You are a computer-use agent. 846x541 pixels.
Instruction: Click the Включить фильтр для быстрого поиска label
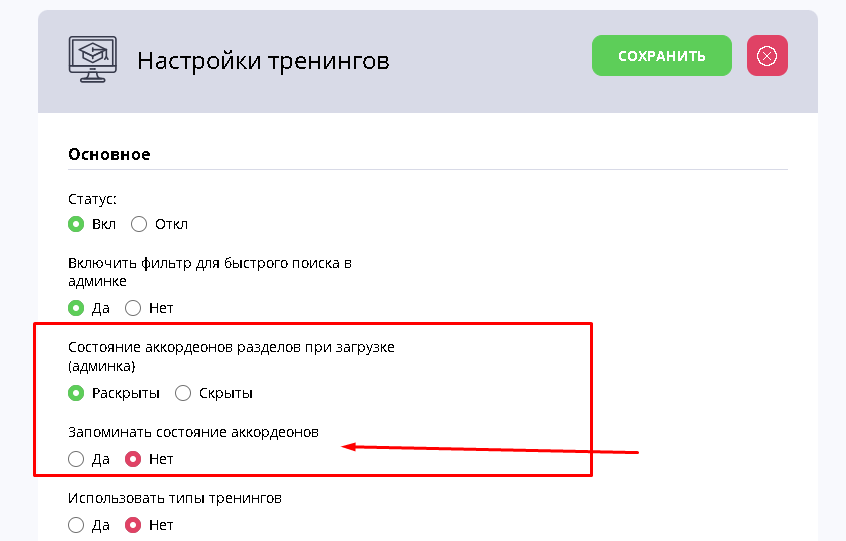(x=210, y=264)
